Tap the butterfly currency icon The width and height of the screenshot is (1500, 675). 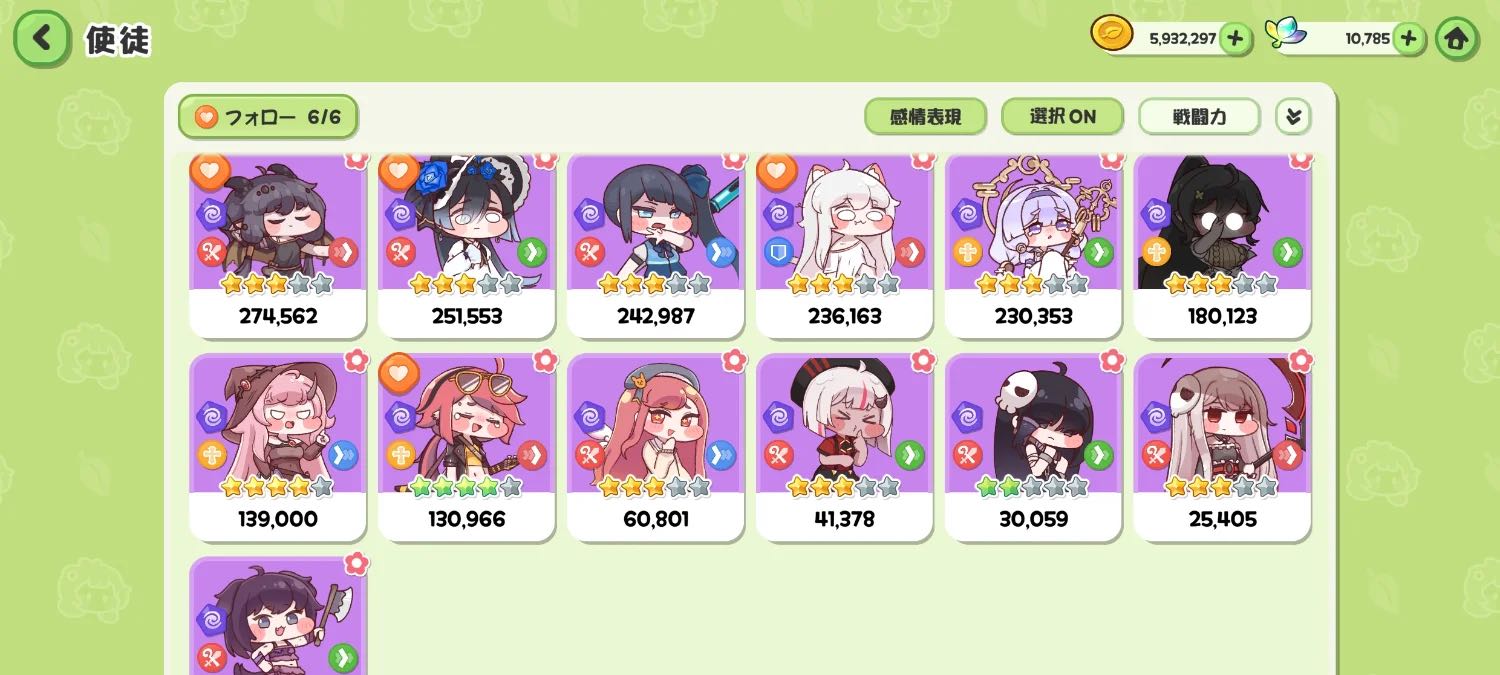1286,34
